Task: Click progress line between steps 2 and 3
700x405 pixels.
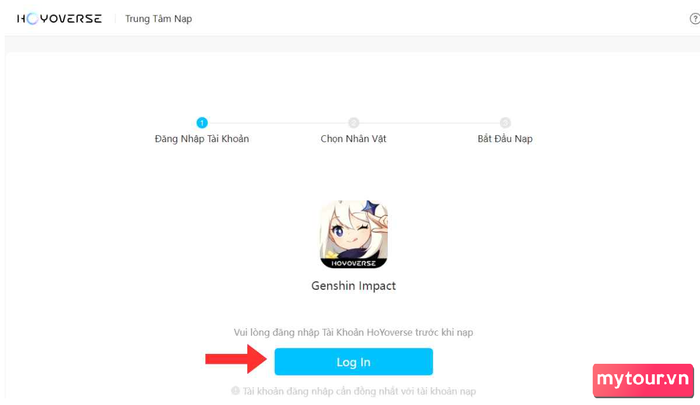Action: 429,123
